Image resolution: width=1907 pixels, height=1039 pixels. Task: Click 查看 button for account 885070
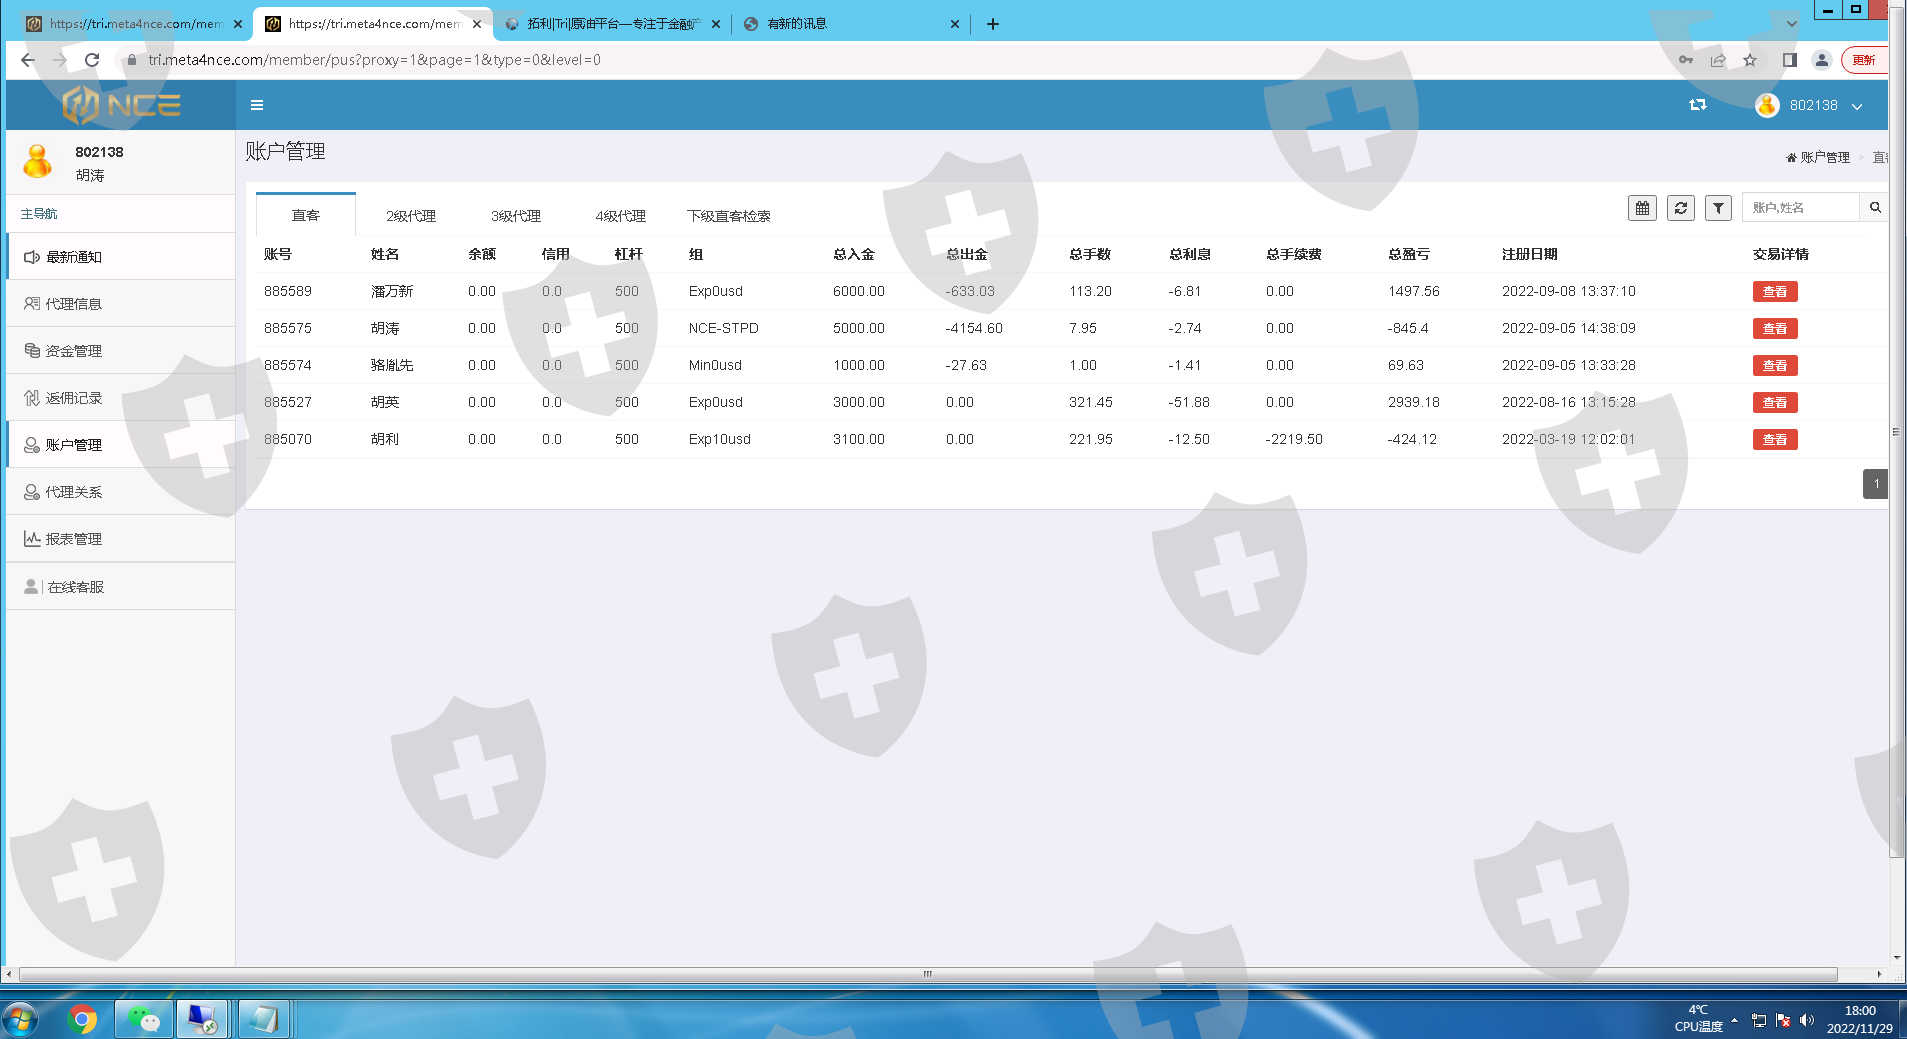(1774, 440)
